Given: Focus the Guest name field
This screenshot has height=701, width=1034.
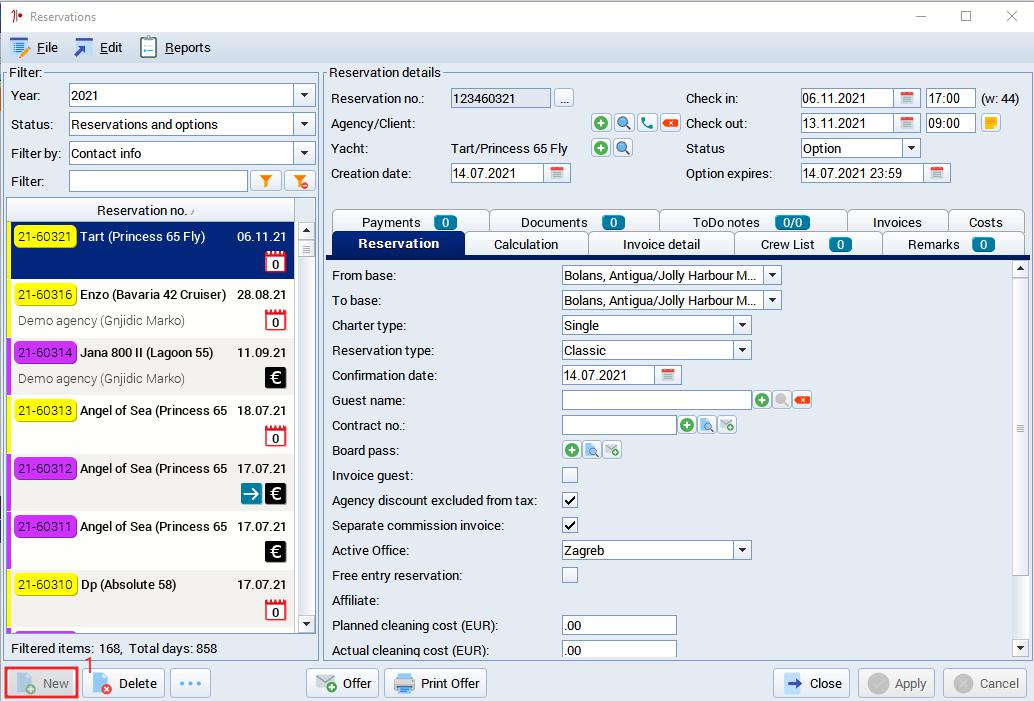Looking at the screenshot, I should (656, 400).
